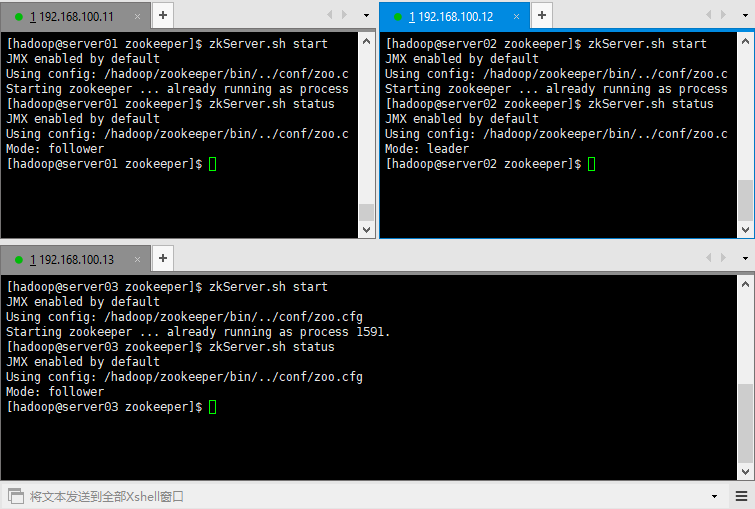755x509 pixels.
Task: Click previous-tab arrow in server01 pane
Action: click(x=330, y=15)
